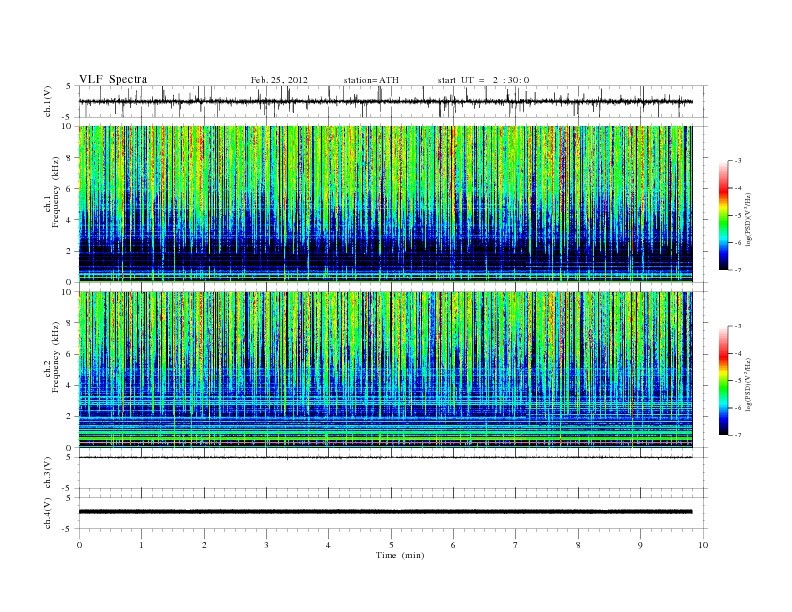Click the "Time (min)" axis title
This screenshot has width=792, height=612.
click(400, 555)
